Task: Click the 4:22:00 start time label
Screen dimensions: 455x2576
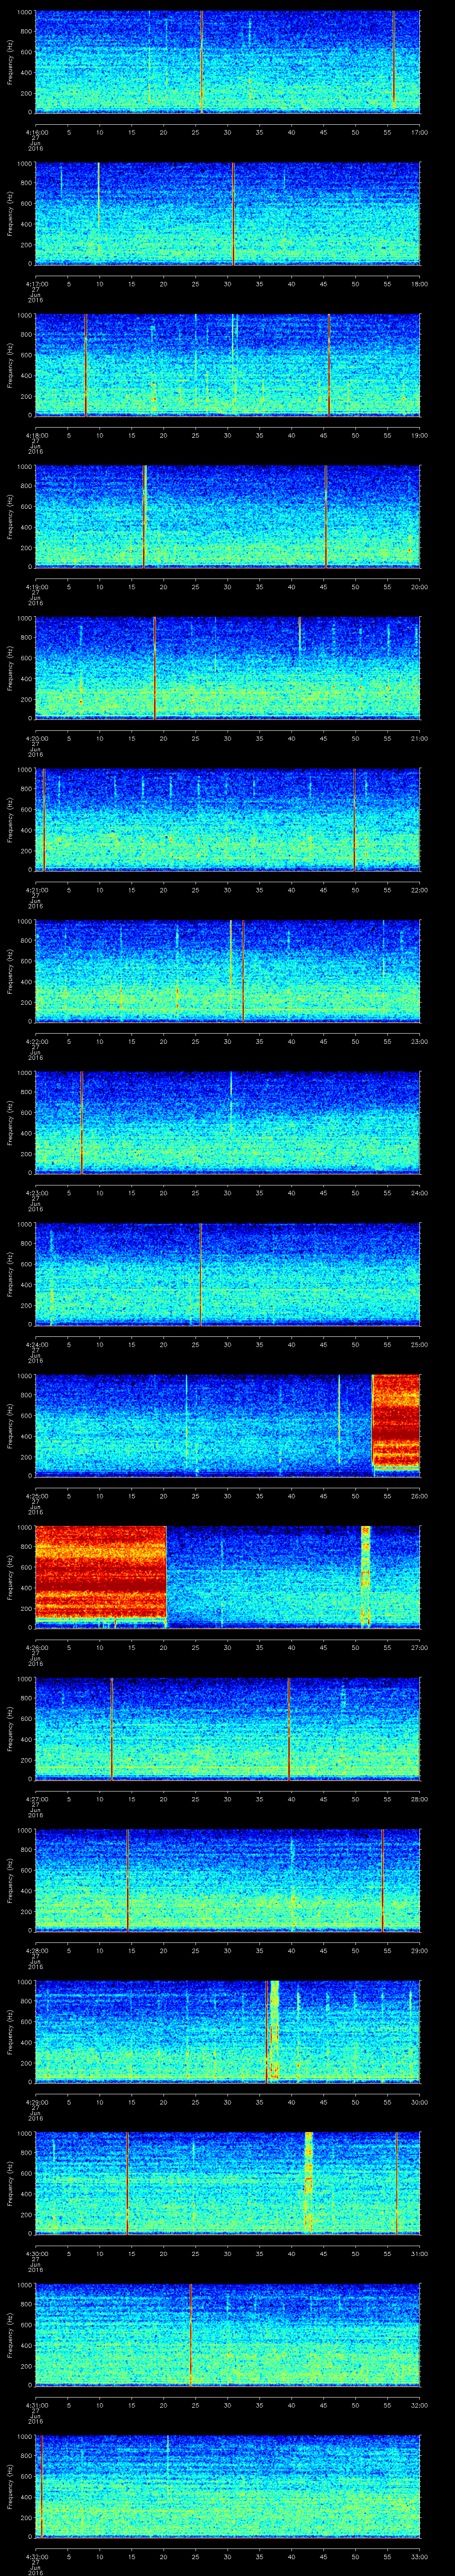Action: tap(36, 1042)
